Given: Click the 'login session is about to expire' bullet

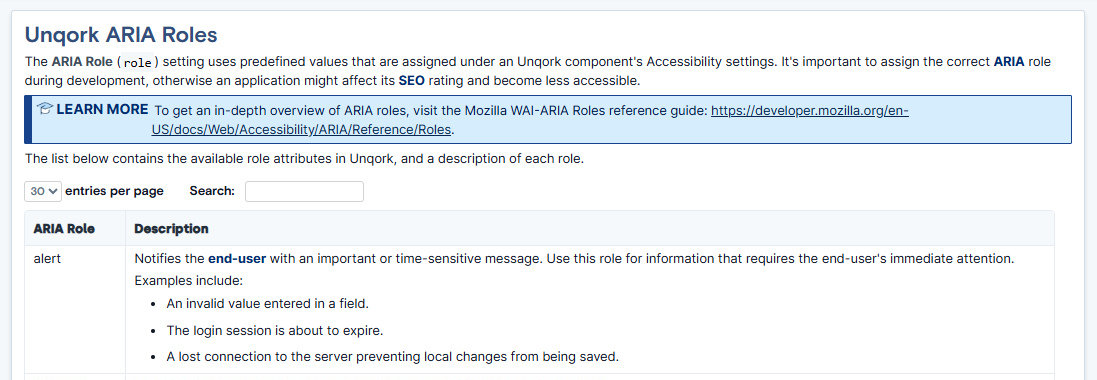Looking at the screenshot, I should click(275, 330).
